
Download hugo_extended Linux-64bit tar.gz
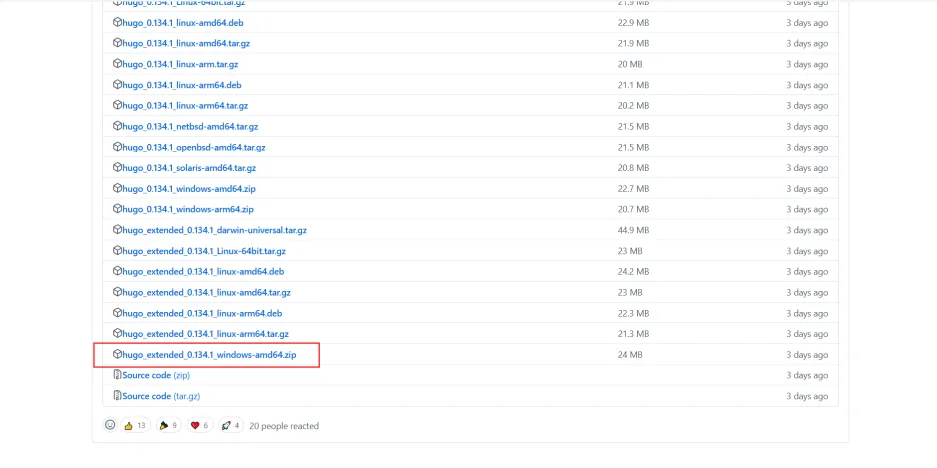tap(204, 251)
